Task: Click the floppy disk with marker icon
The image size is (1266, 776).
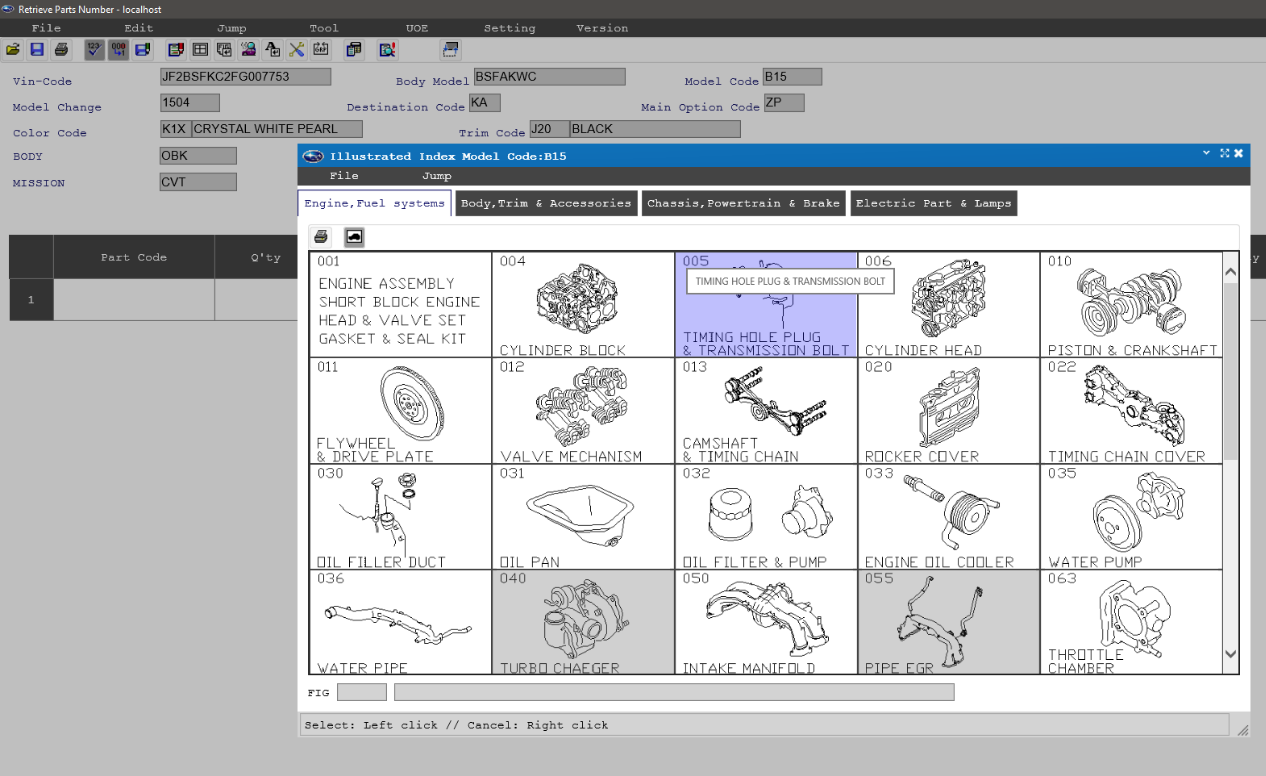Action: pyautogui.click(x=143, y=49)
